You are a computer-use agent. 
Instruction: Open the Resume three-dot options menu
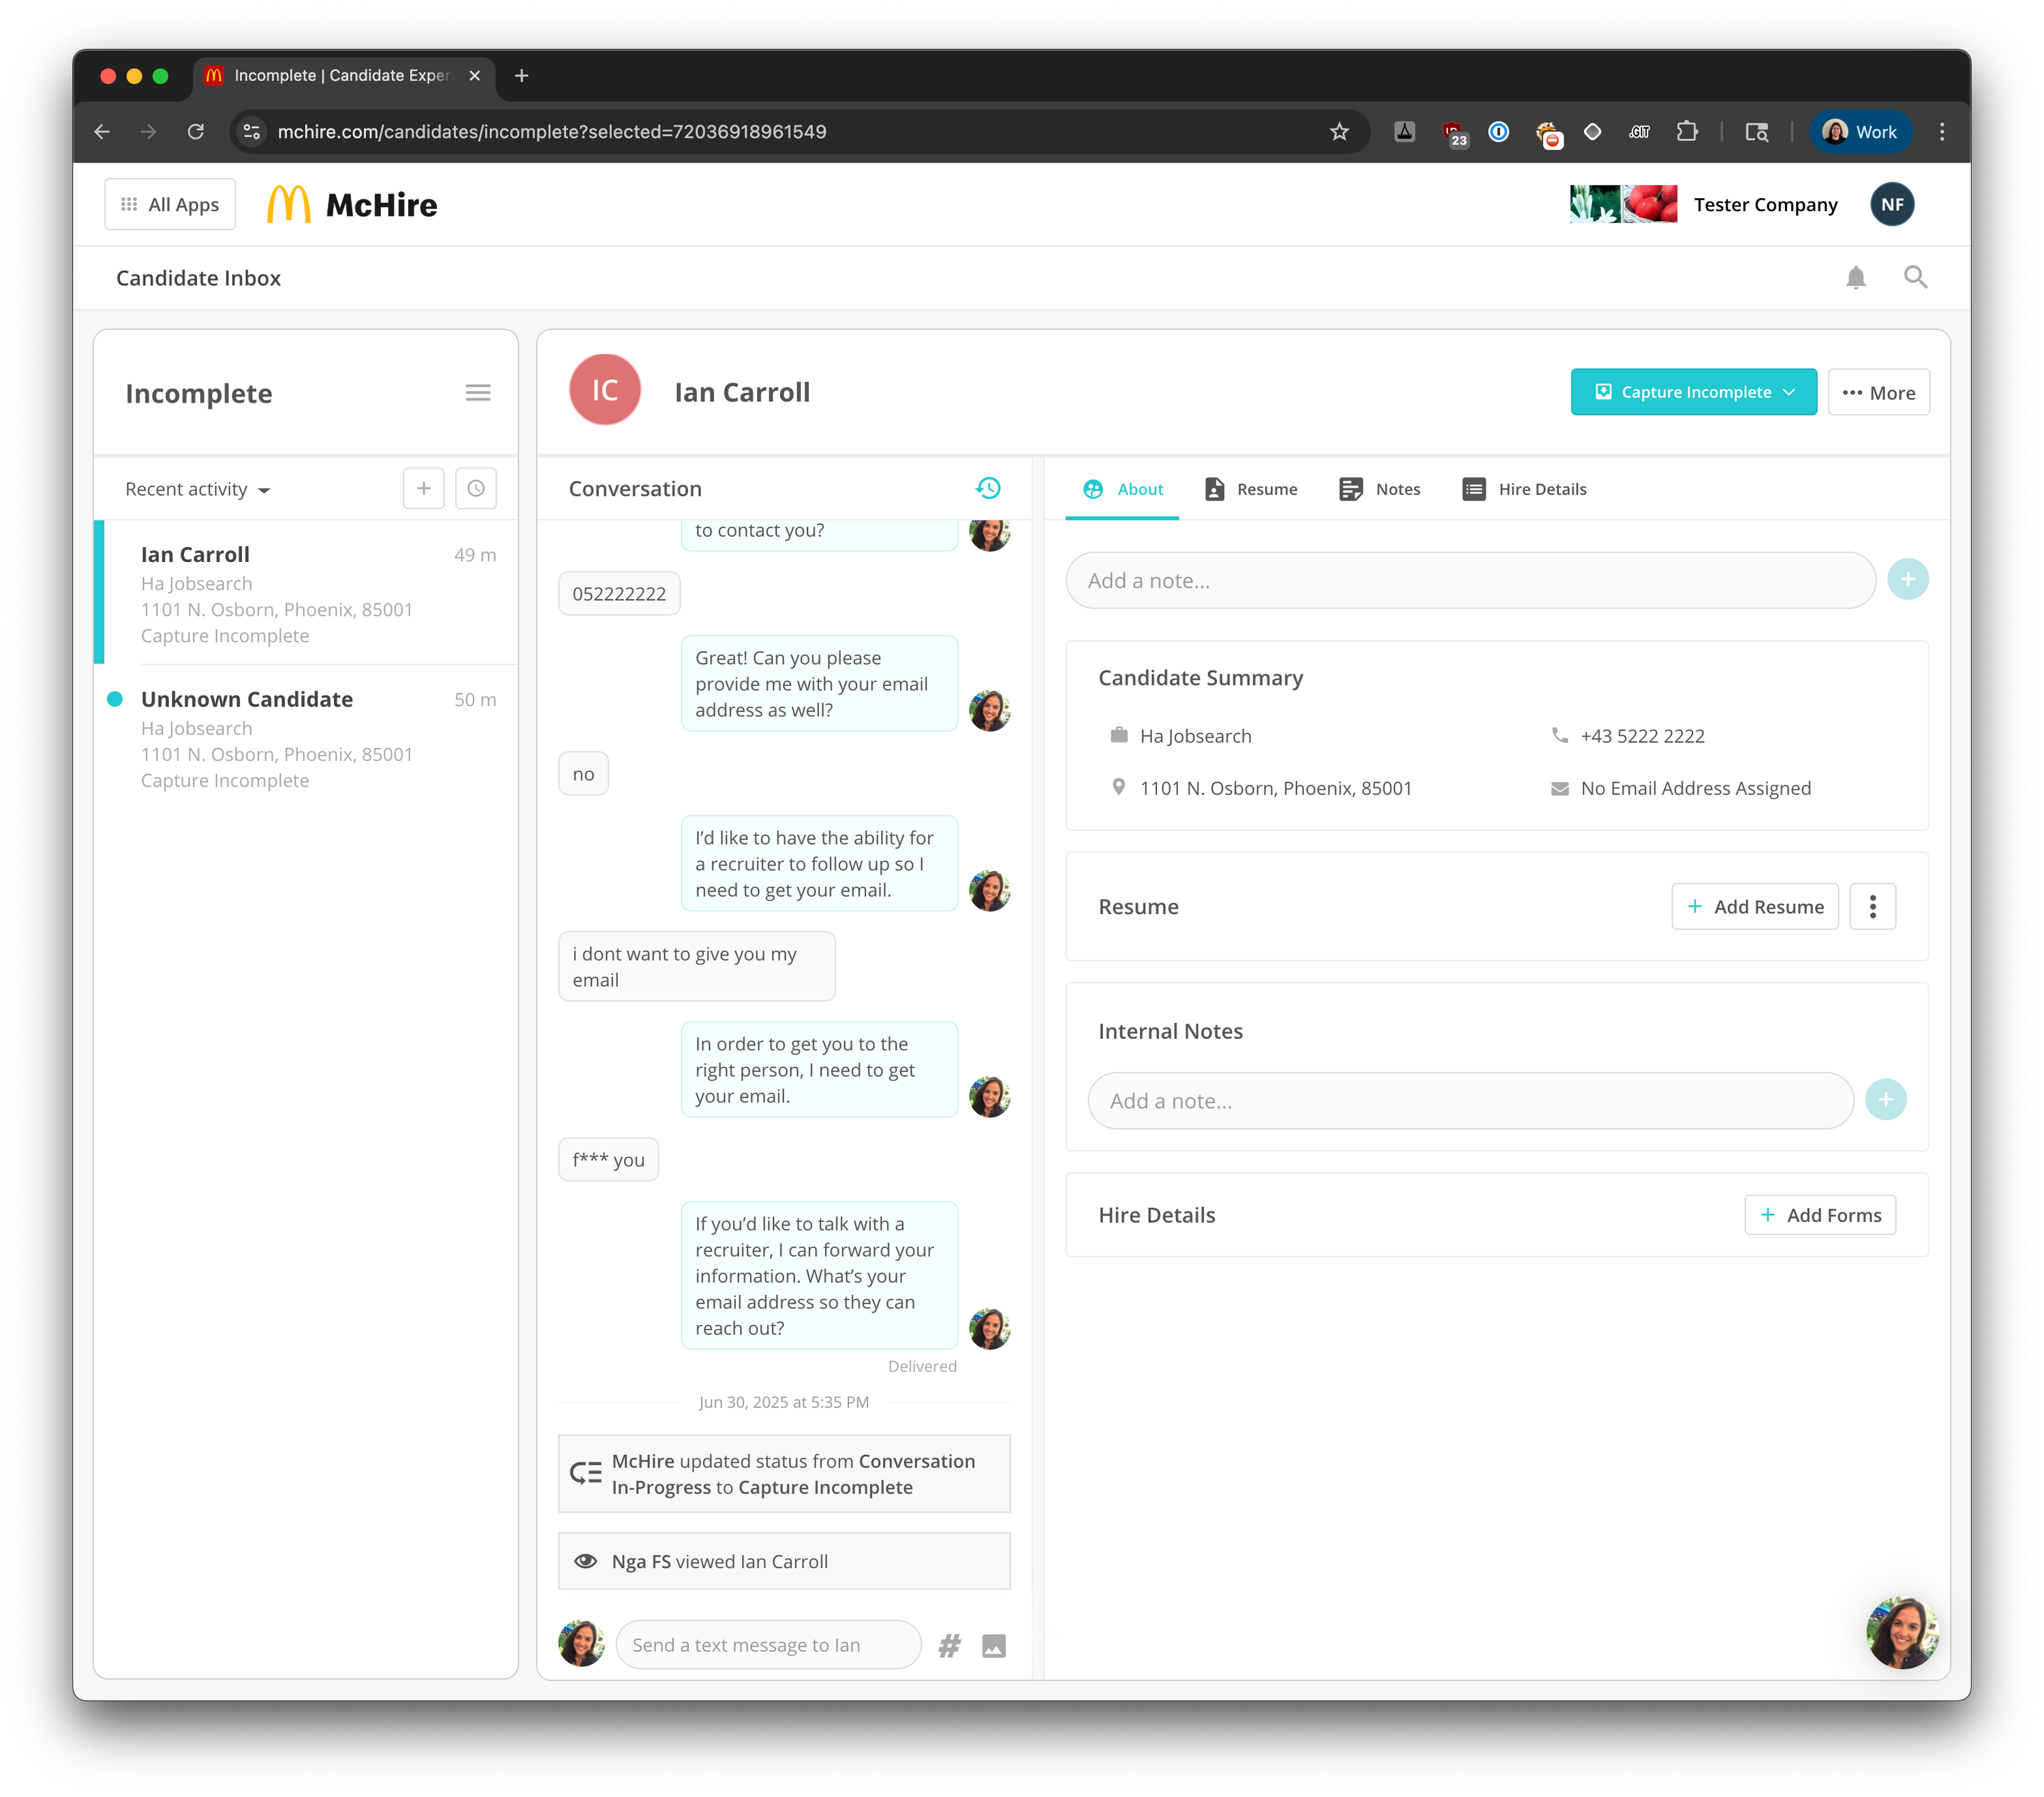point(1872,906)
